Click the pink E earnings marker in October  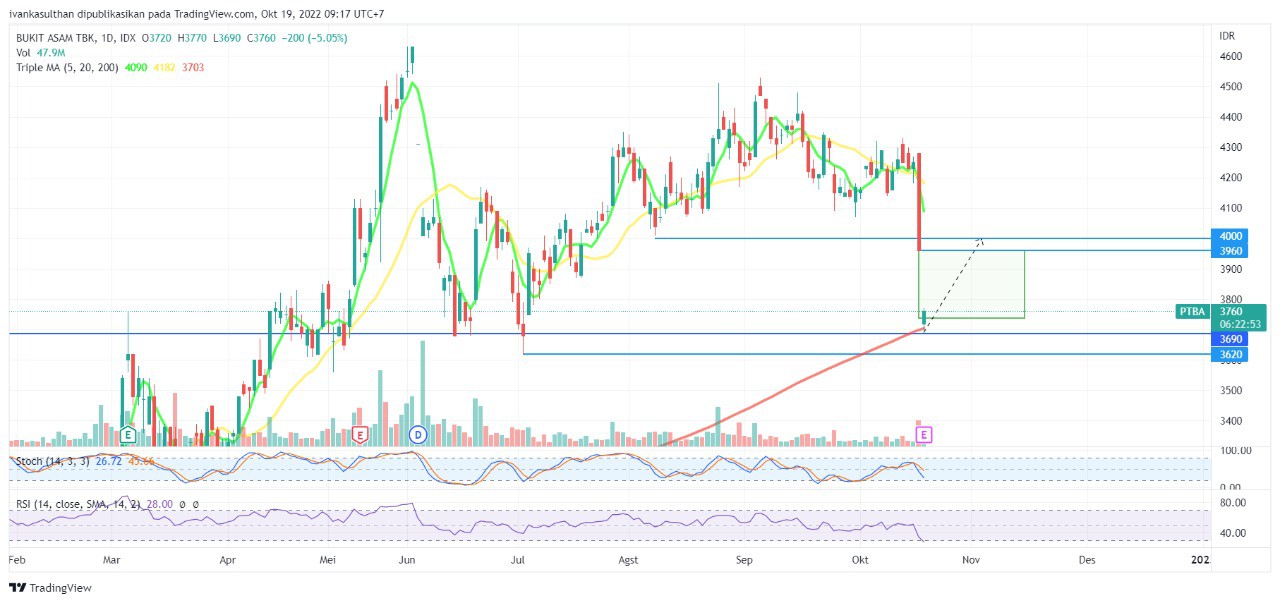[x=925, y=435]
